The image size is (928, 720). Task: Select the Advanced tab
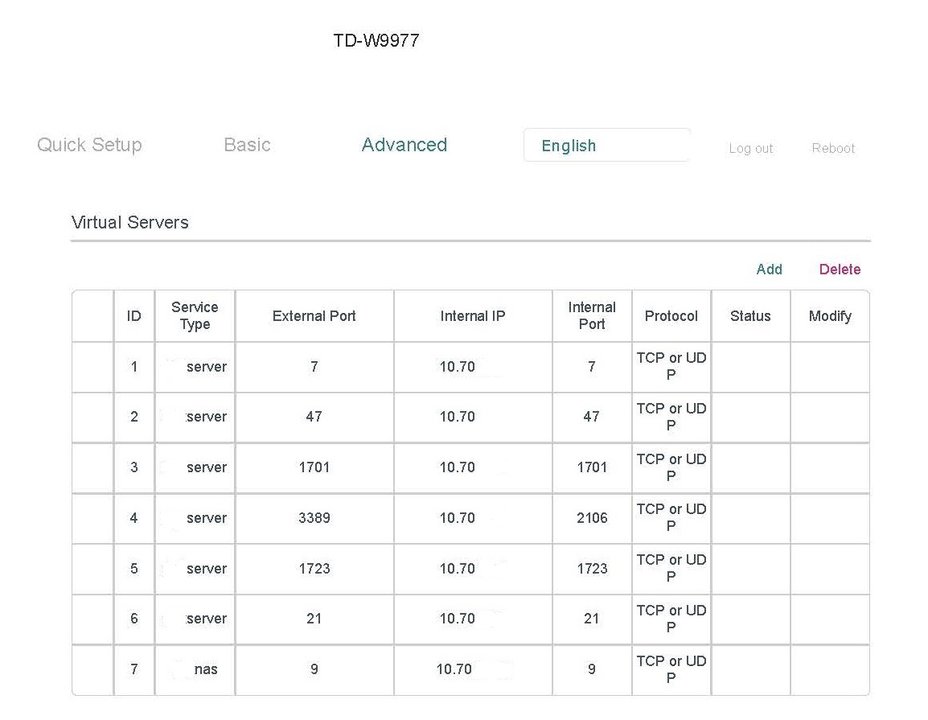click(x=404, y=145)
